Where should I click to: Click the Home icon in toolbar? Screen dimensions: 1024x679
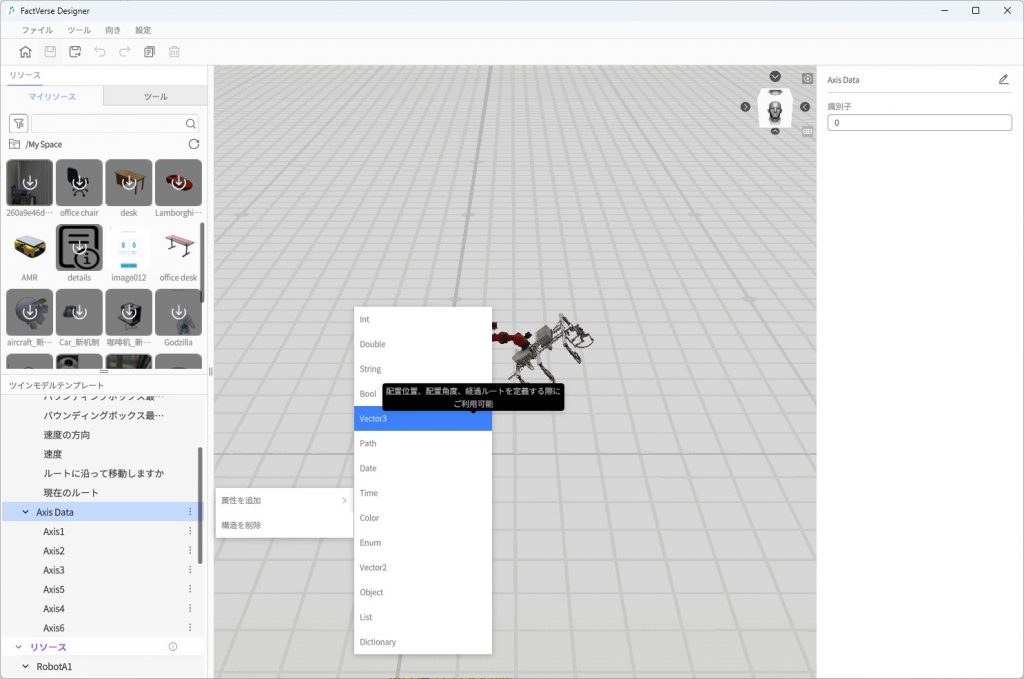click(x=25, y=52)
